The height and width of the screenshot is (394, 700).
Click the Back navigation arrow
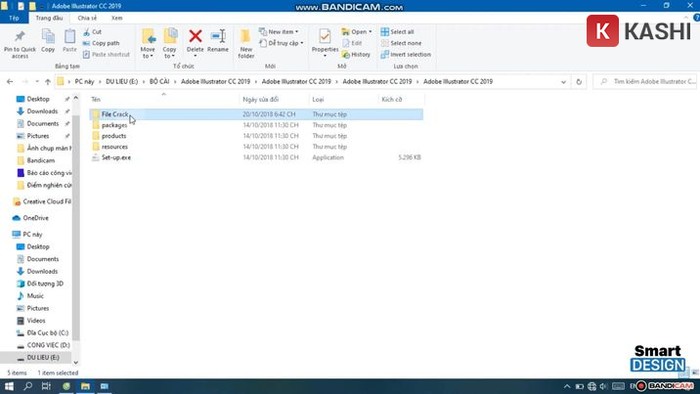coord(10,82)
